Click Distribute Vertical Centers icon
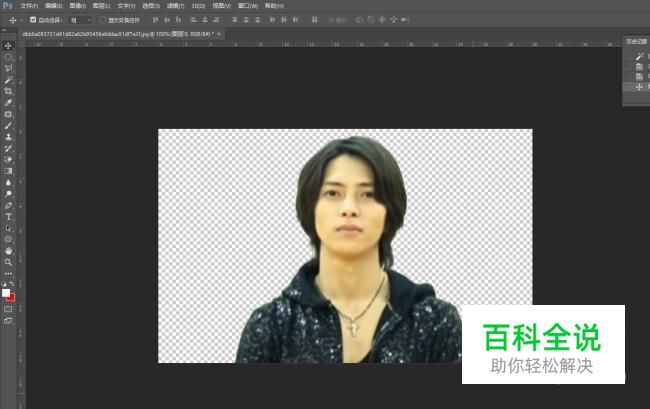The width and height of the screenshot is (650, 409). click(246, 19)
